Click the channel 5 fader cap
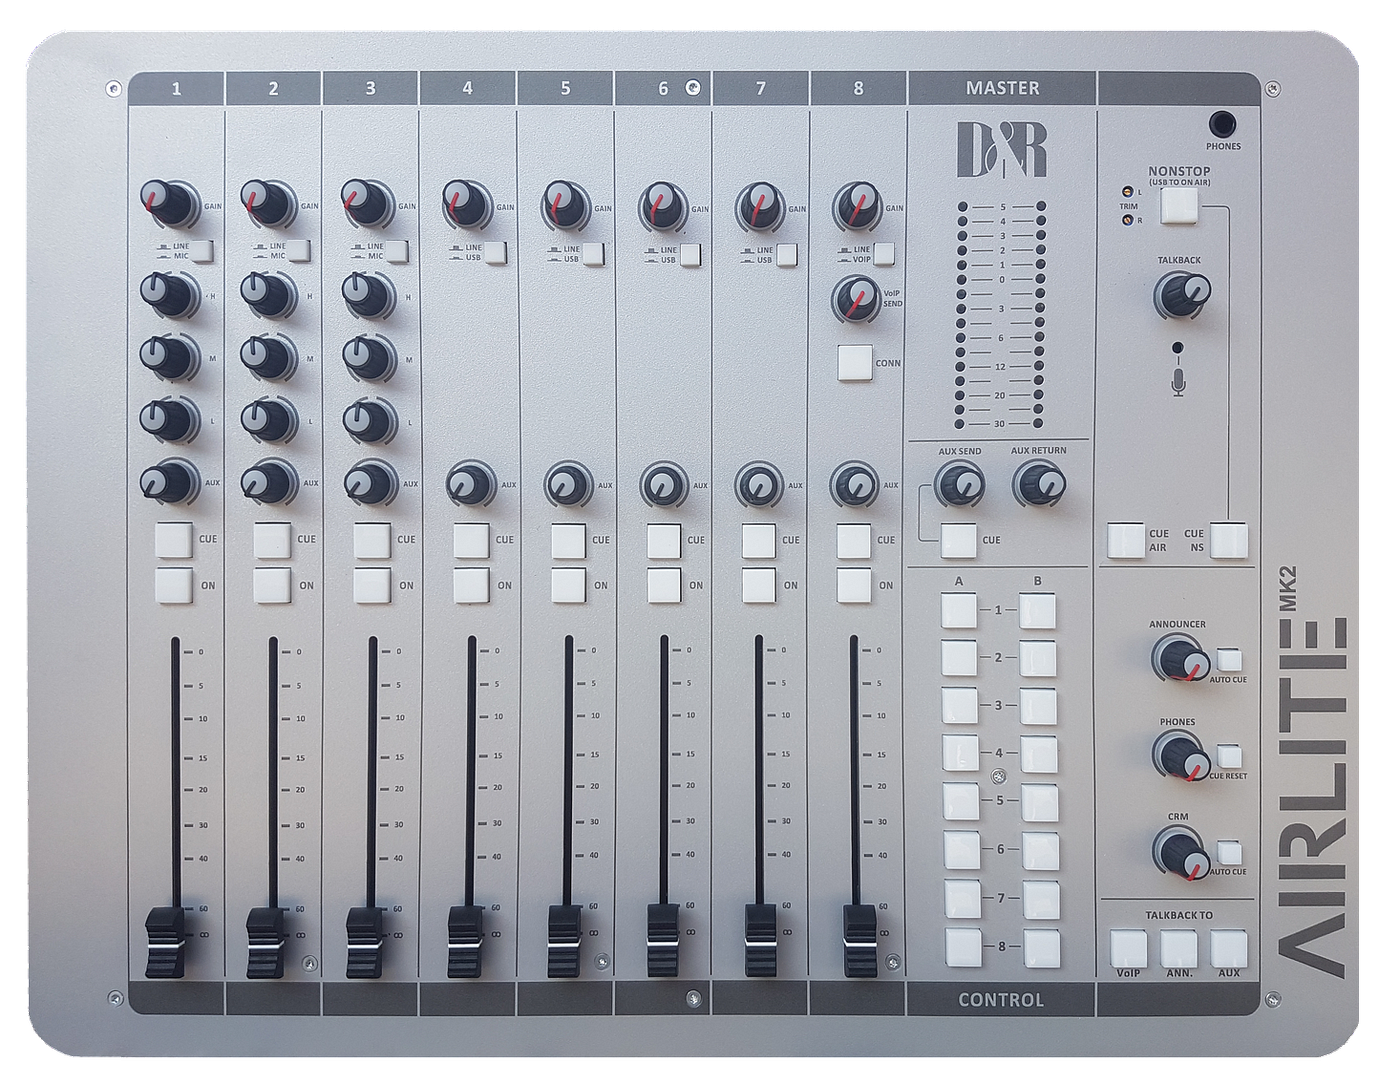The height and width of the screenshot is (1065, 1400). coord(564,940)
